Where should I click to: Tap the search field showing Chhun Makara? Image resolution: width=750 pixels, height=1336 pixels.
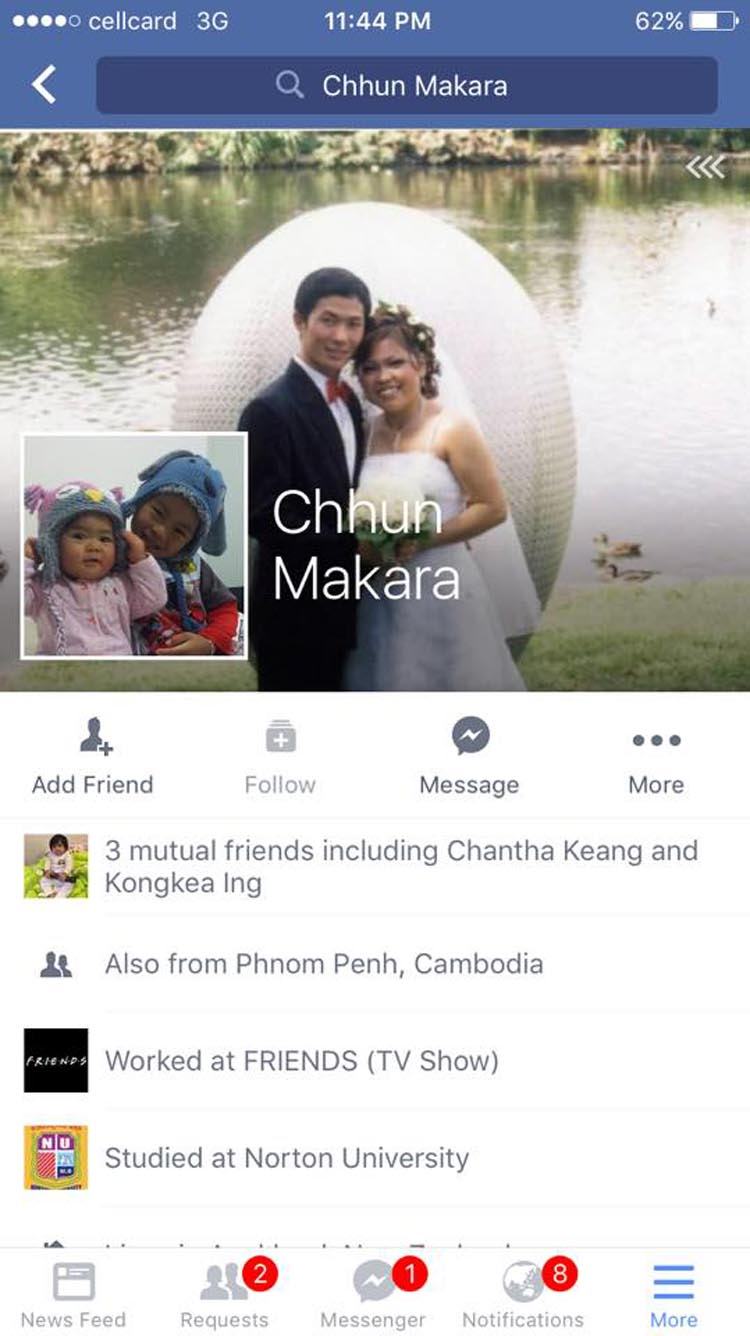coord(407,85)
